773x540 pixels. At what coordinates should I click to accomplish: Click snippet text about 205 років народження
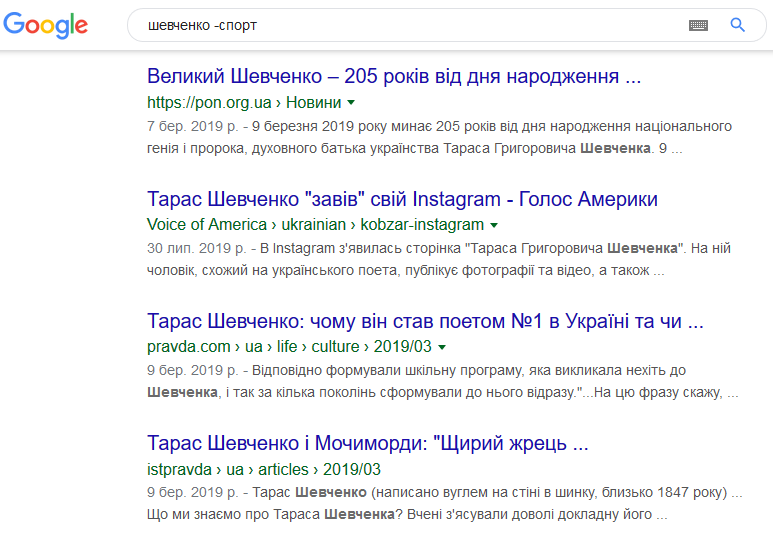439,137
